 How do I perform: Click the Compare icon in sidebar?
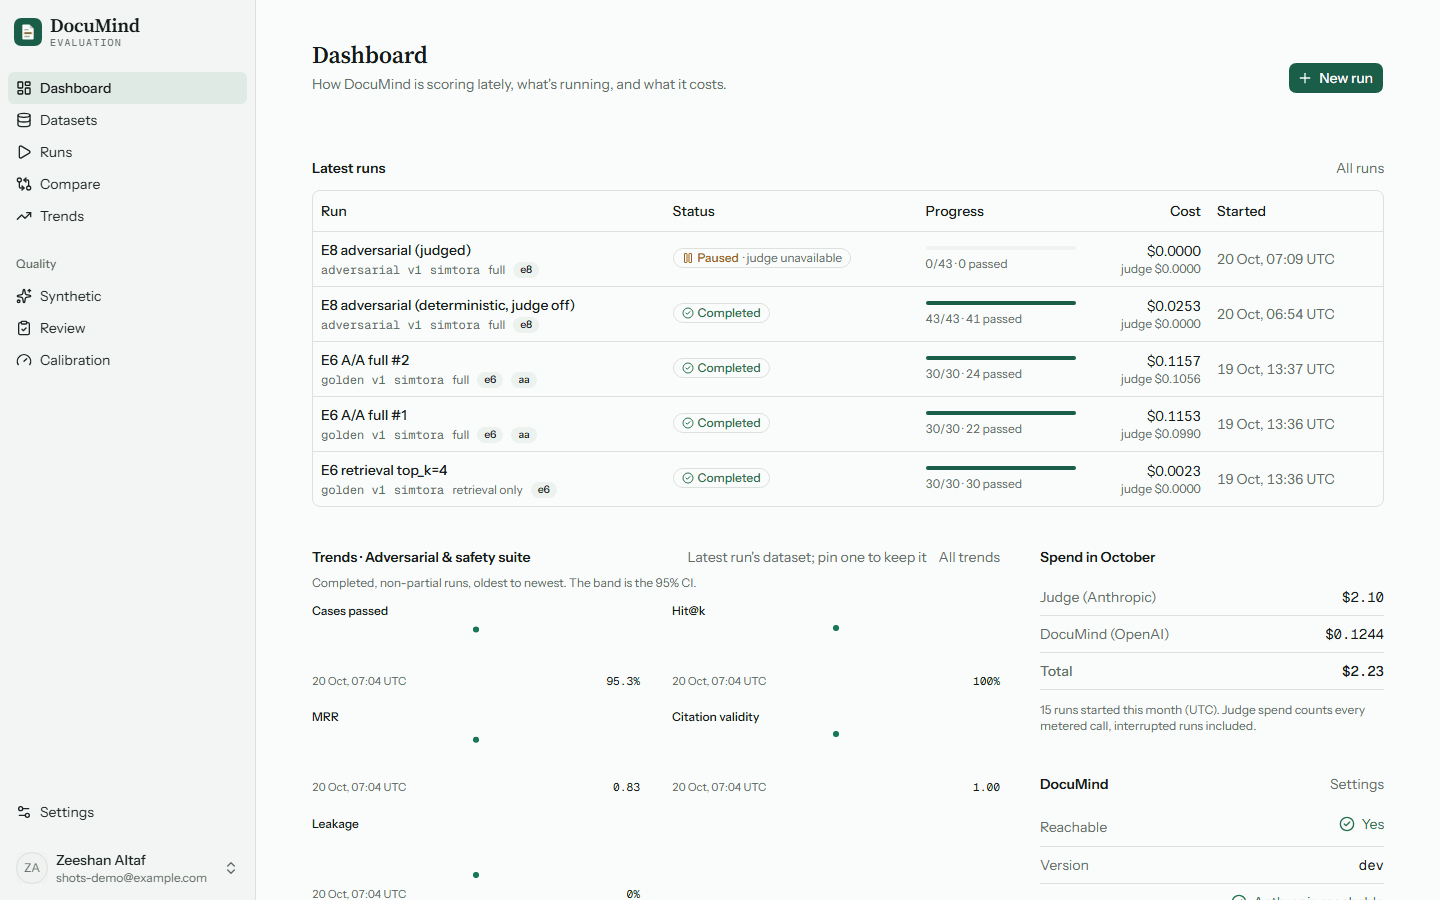point(24,184)
